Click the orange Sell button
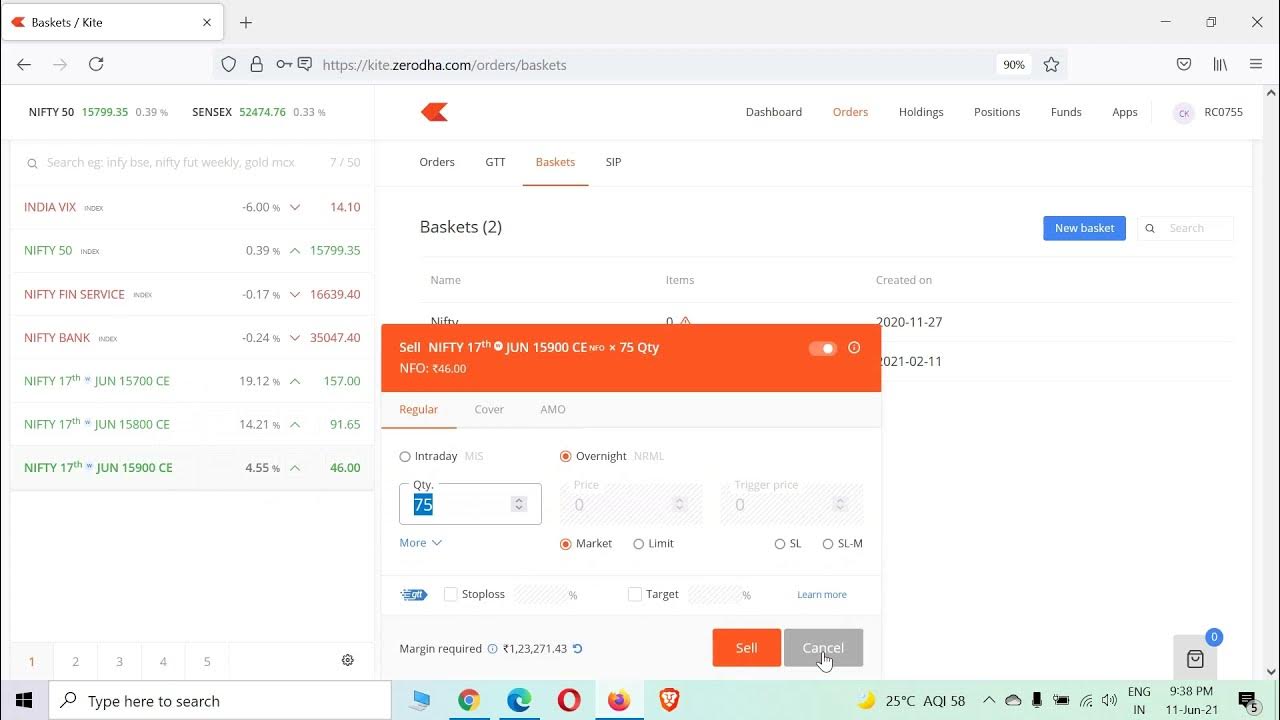Image resolution: width=1280 pixels, height=720 pixels. click(746, 648)
